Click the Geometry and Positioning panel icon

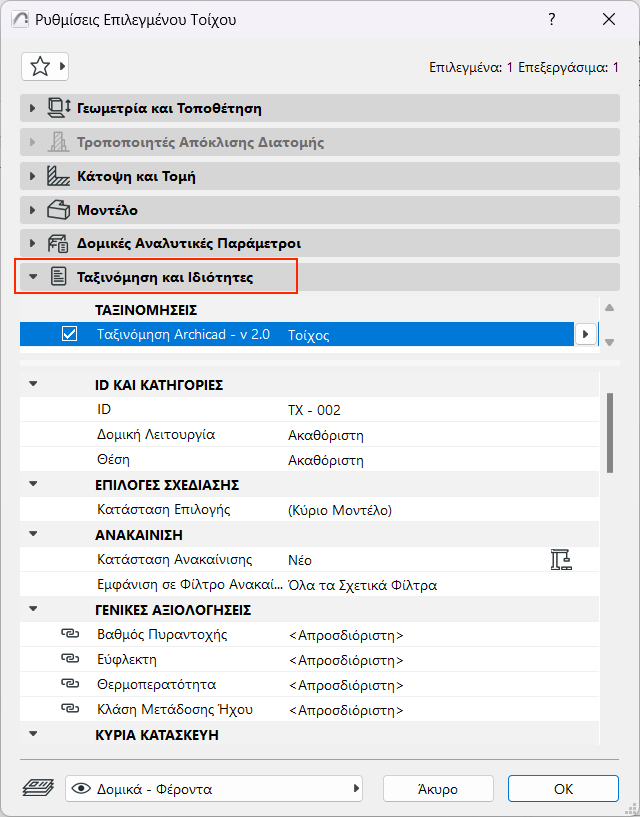[59, 108]
